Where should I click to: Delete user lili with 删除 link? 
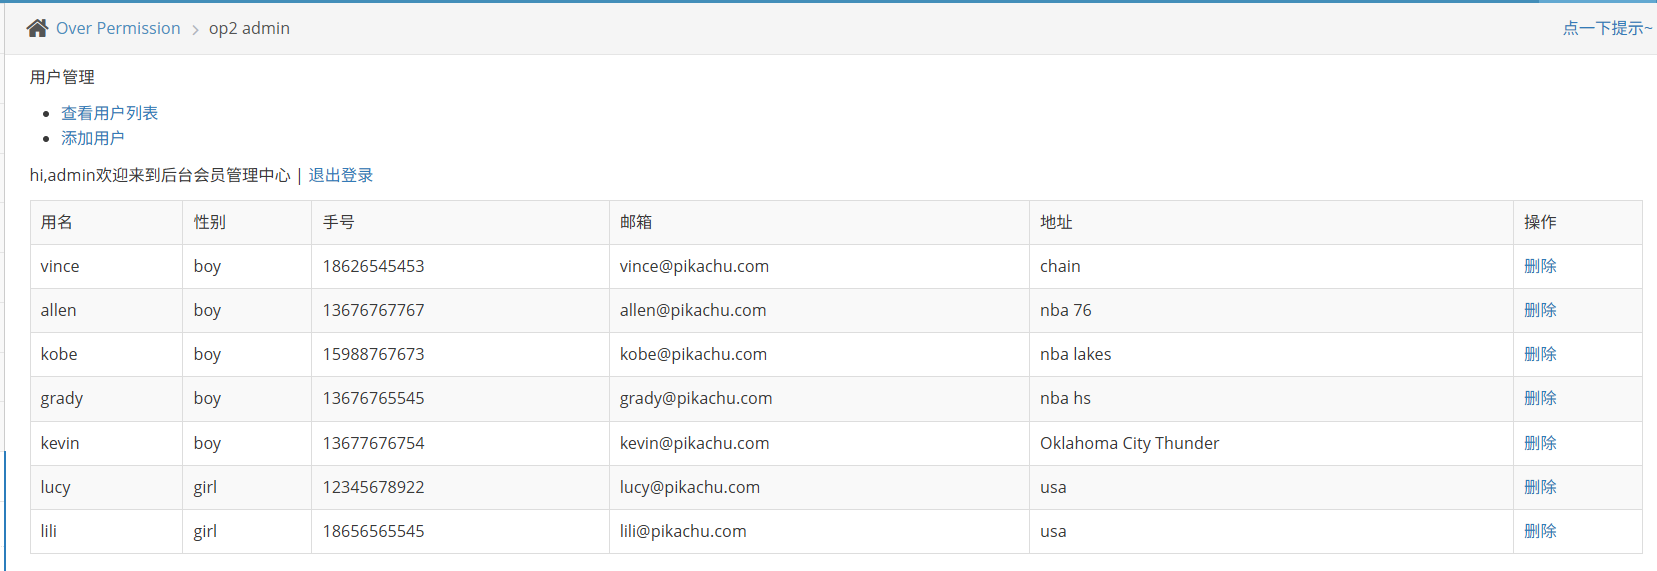pos(1540,531)
